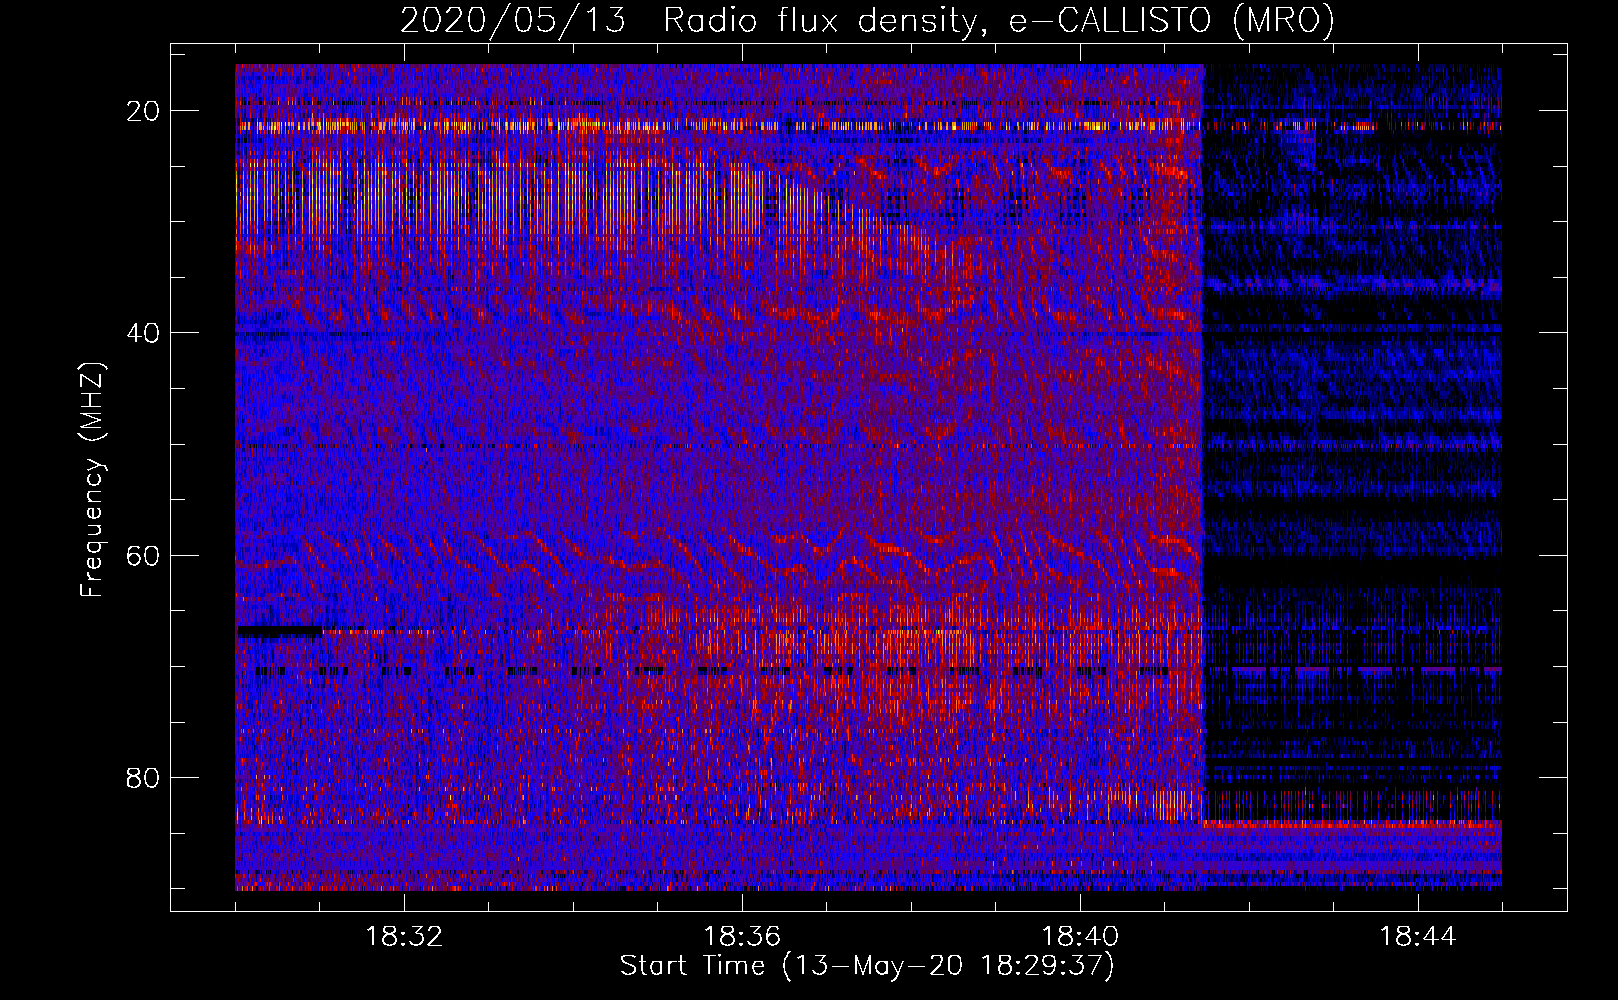
Task: Click the 18:32 time tick label
Action: click(404, 937)
